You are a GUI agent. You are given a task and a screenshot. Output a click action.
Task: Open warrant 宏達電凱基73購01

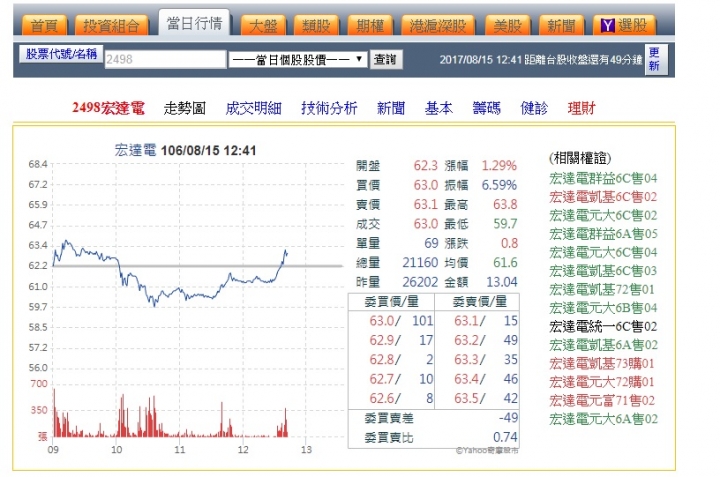click(602, 364)
